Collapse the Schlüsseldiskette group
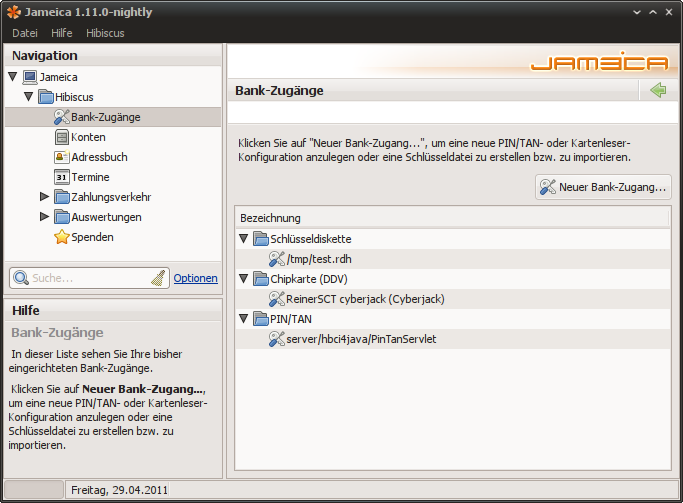683x503 pixels. pos(243,239)
